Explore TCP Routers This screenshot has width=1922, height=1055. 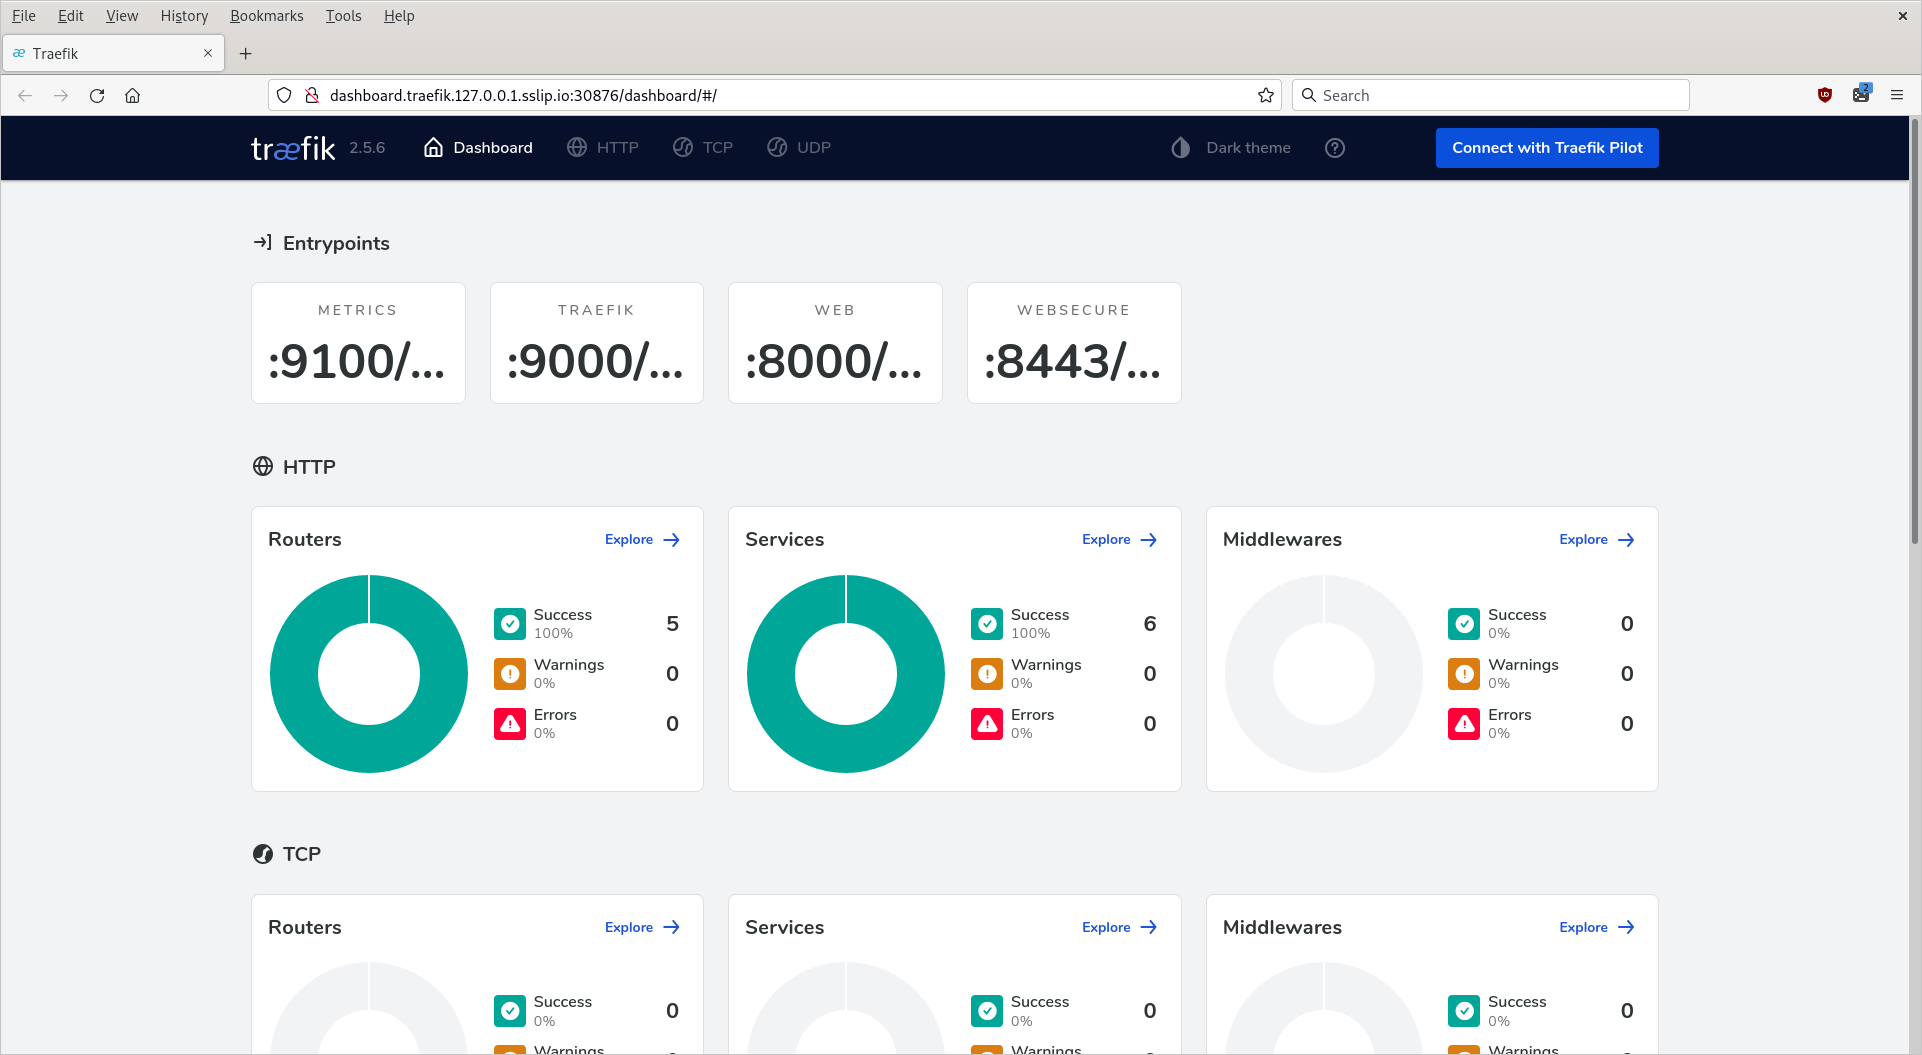coord(643,927)
